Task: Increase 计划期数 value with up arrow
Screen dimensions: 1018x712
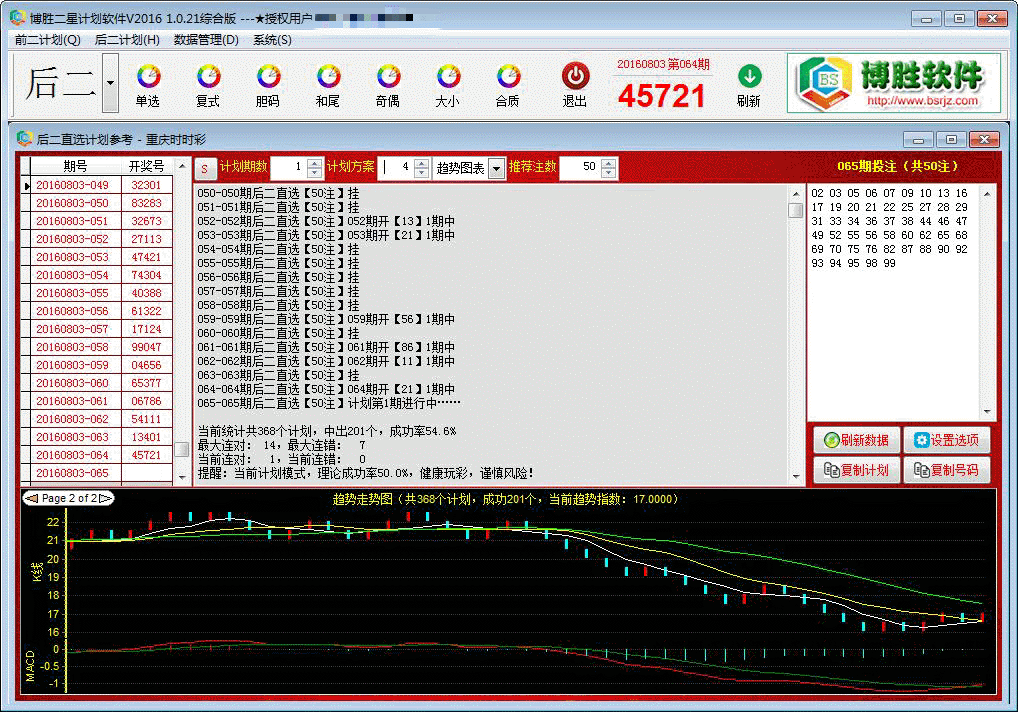Action: click(x=315, y=164)
